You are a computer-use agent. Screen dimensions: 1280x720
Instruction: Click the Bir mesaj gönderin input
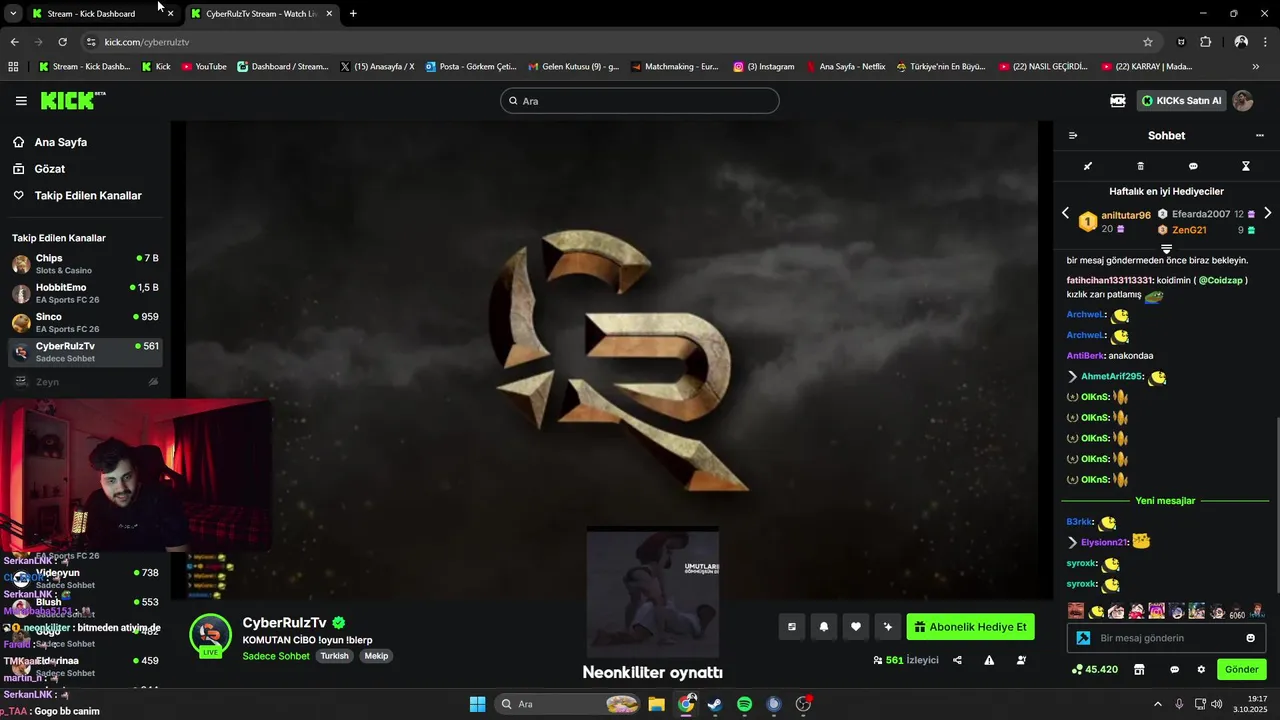point(1165,638)
